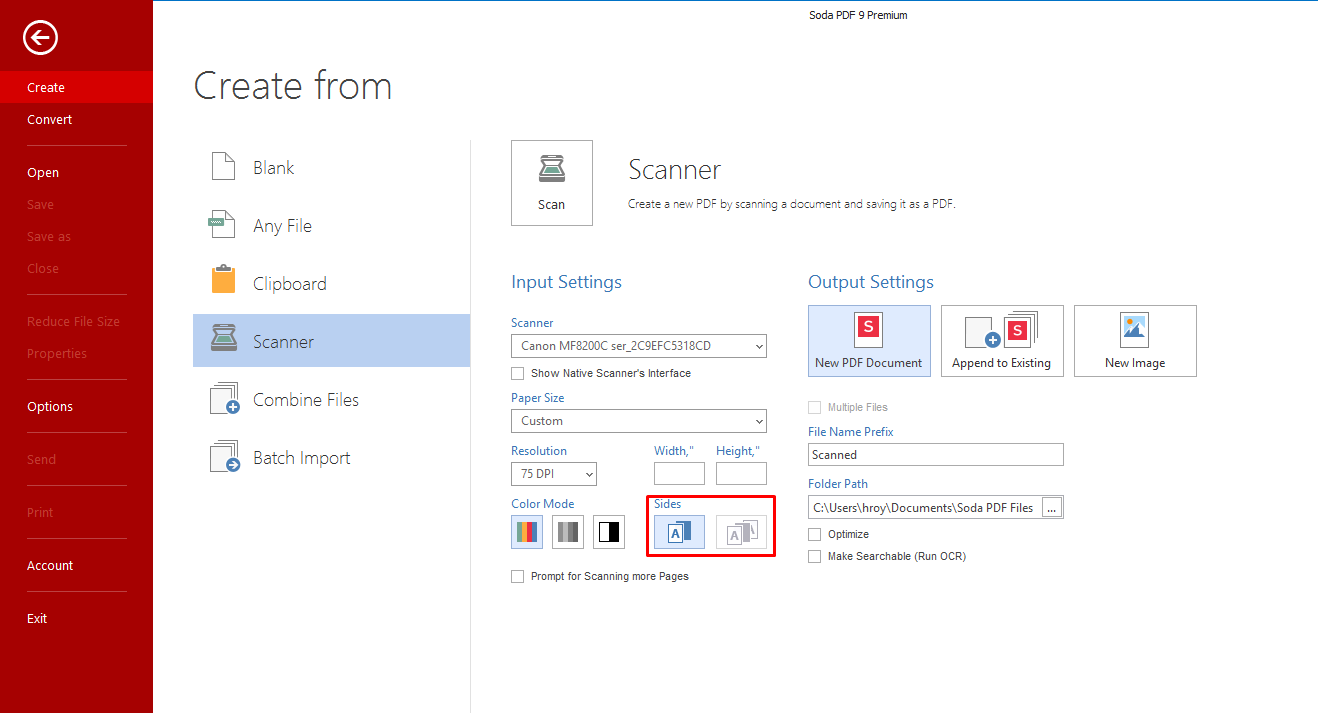Open the Resolution 75 DPI dropdown
1318x713 pixels.
pyautogui.click(x=553, y=474)
